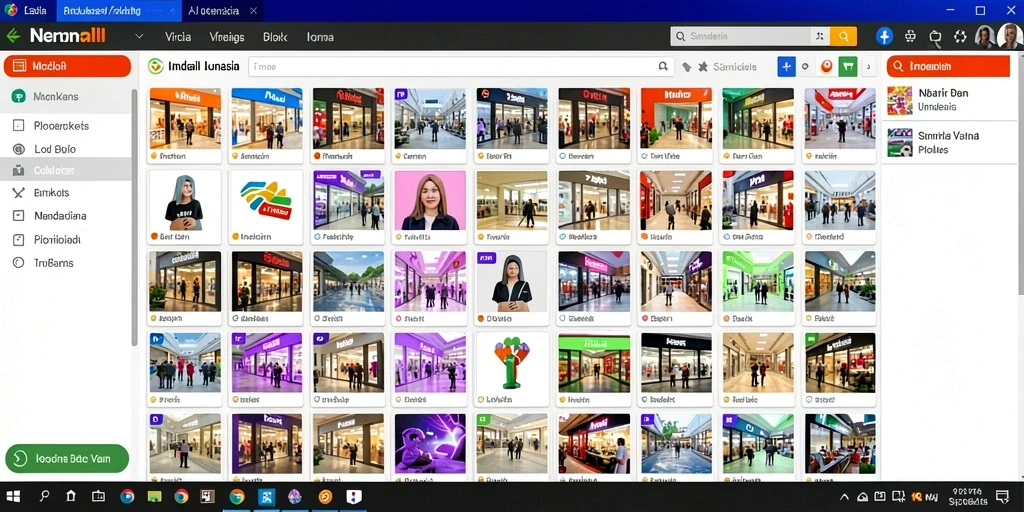This screenshot has width=1024, height=512.
Task: Click the blue square plus button in toolbar
Action: (786, 66)
